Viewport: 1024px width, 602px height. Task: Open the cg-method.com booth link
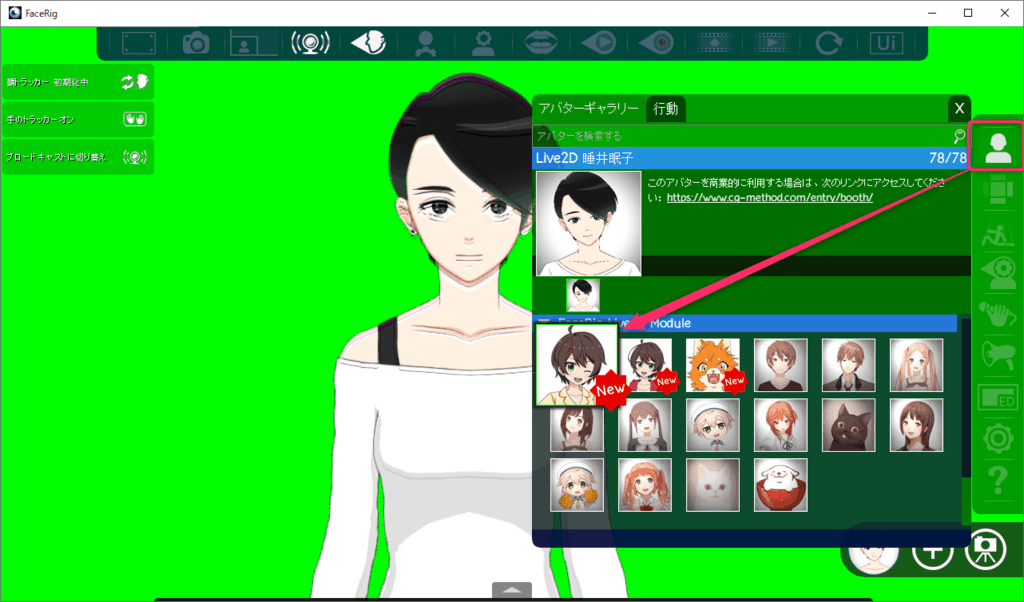(770, 198)
